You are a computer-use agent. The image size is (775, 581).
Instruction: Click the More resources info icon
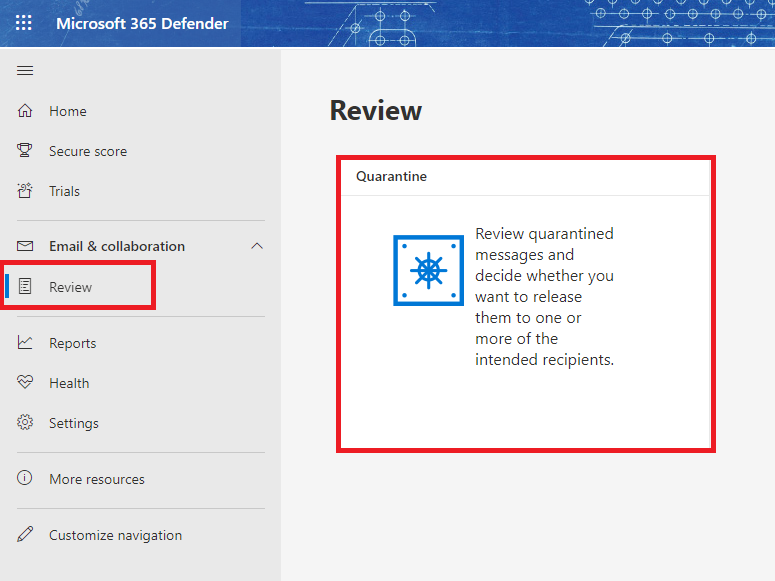[25, 479]
